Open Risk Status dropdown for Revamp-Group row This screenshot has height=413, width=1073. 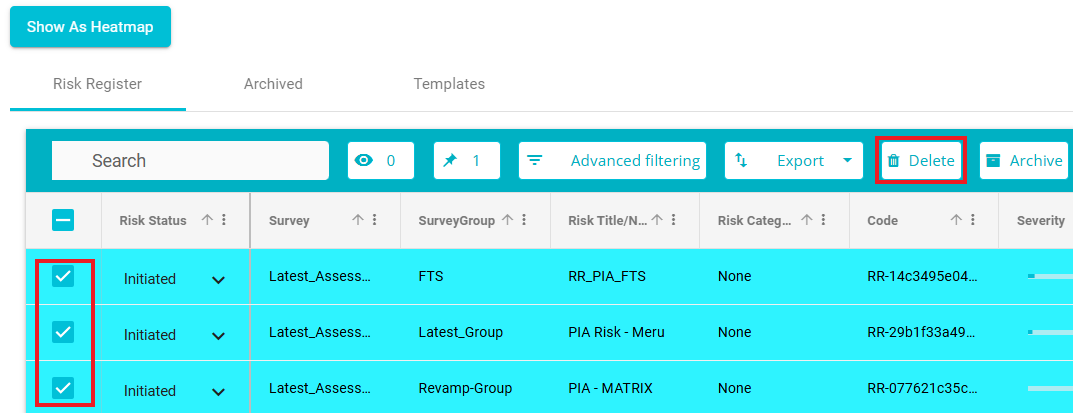coord(218,391)
